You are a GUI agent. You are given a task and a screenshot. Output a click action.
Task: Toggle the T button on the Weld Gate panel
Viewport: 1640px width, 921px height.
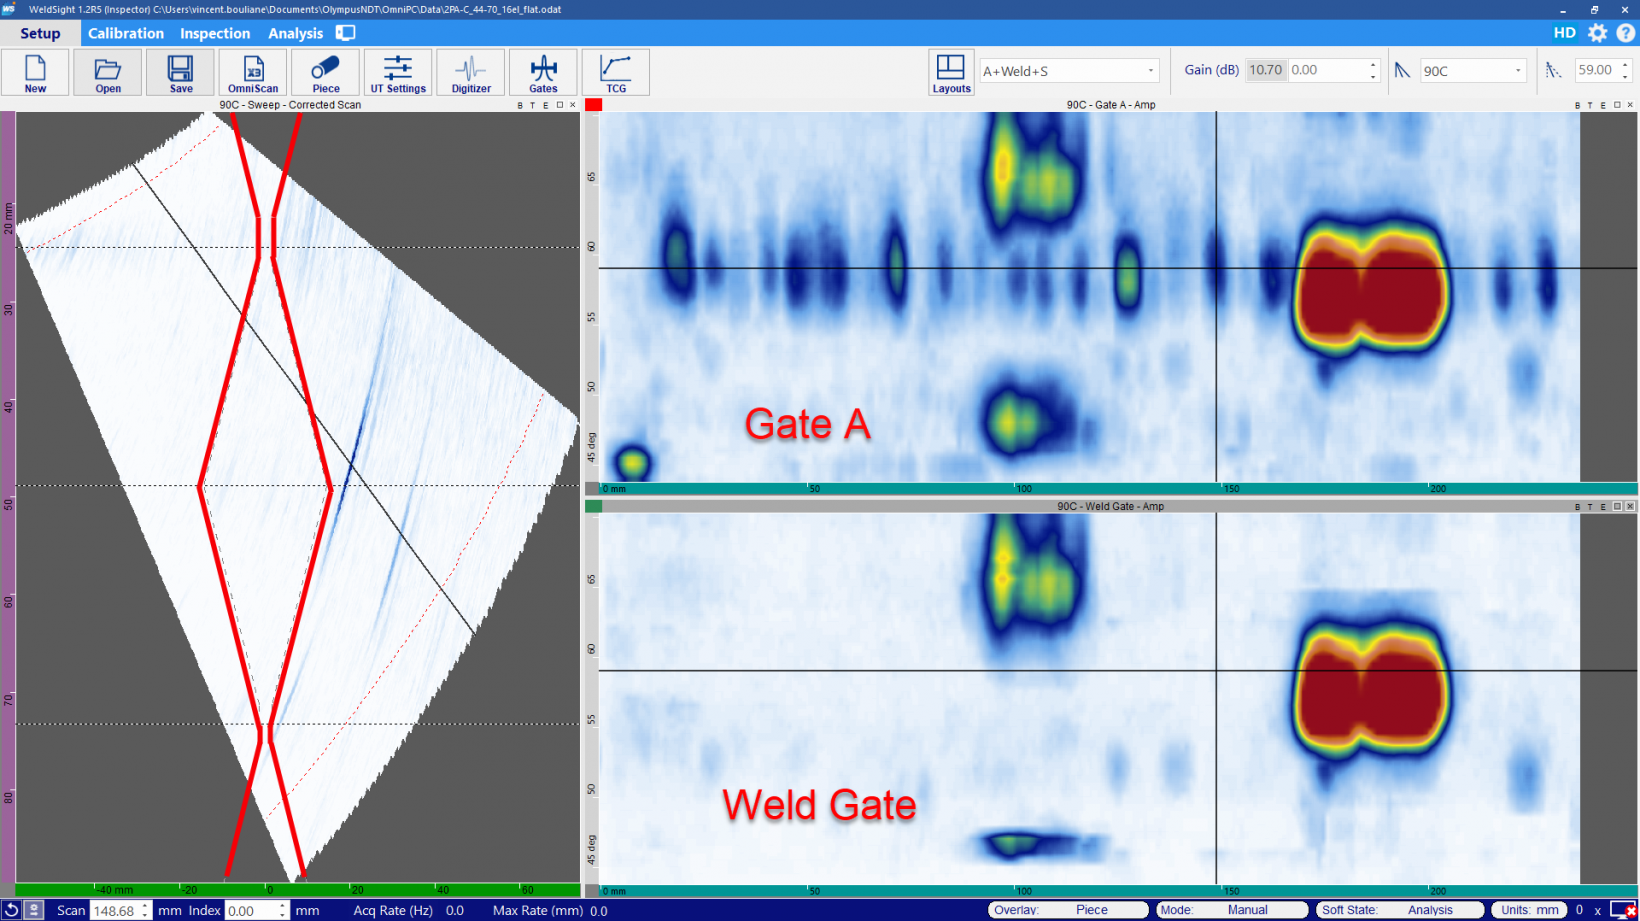1590,507
